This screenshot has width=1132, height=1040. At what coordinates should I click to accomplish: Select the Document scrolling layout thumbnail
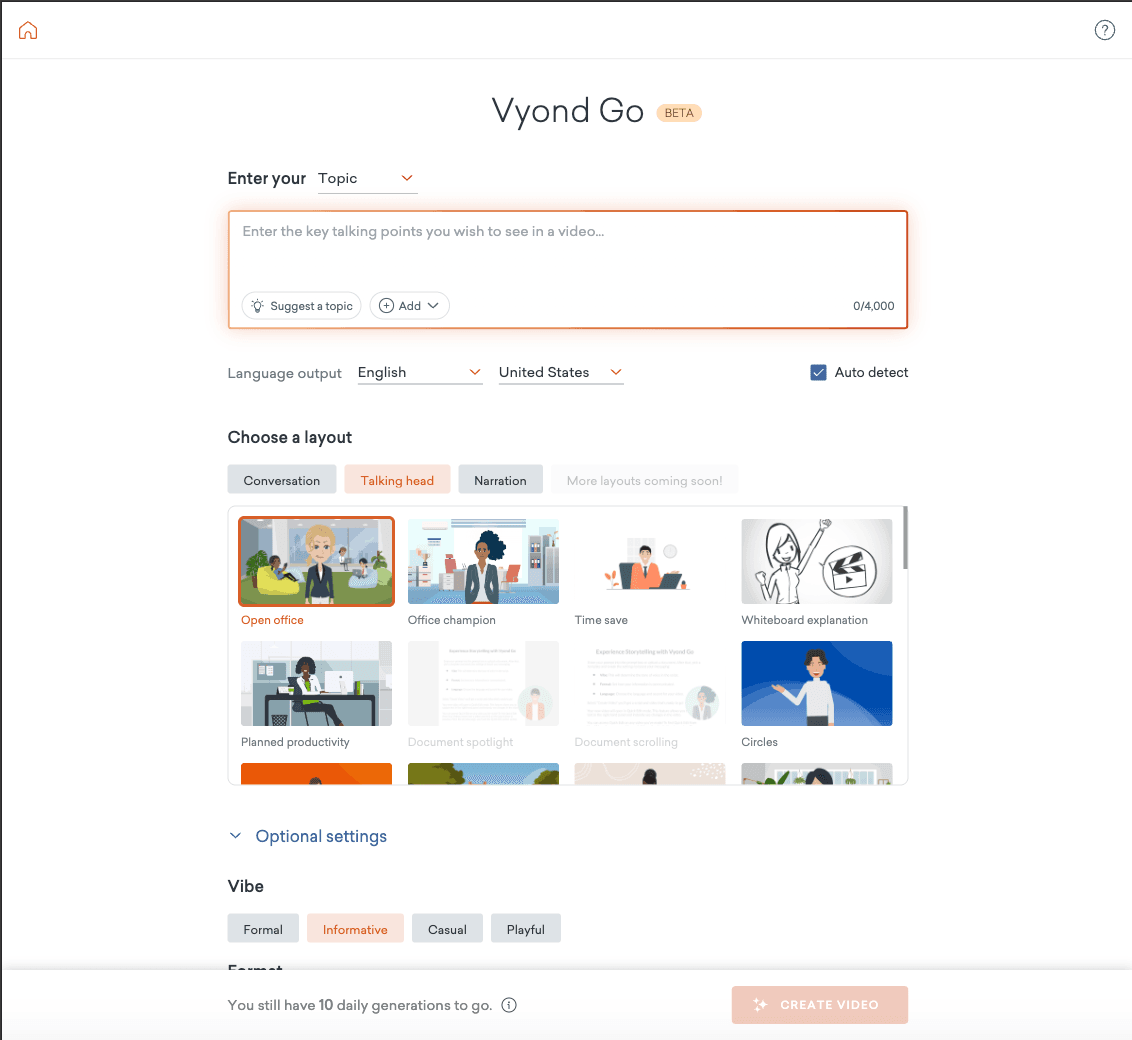click(x=650, y=683)
